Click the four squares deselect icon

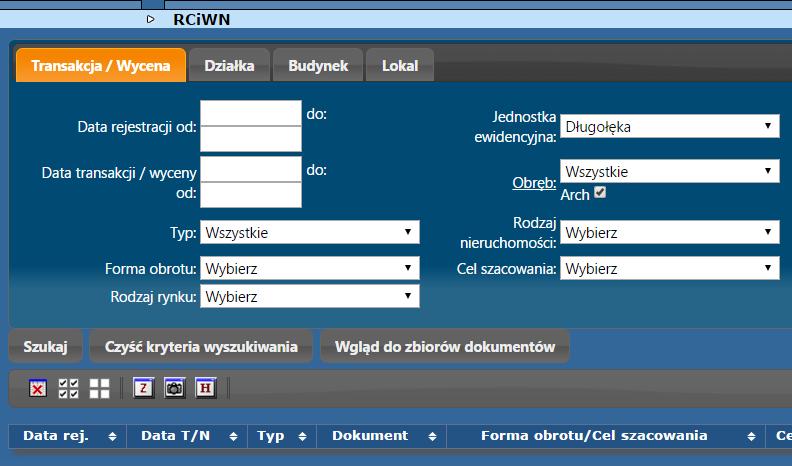point(99,388)
